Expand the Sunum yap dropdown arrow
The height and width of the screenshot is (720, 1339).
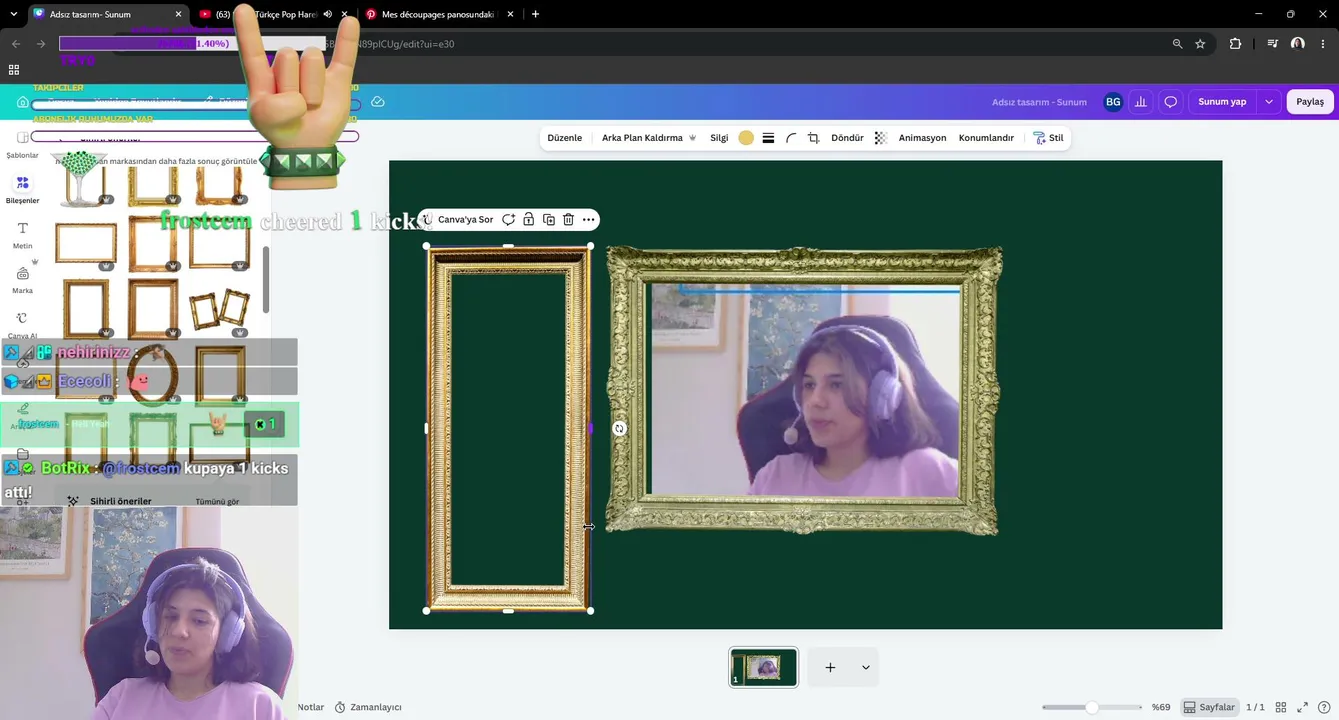click(1269, 102)
